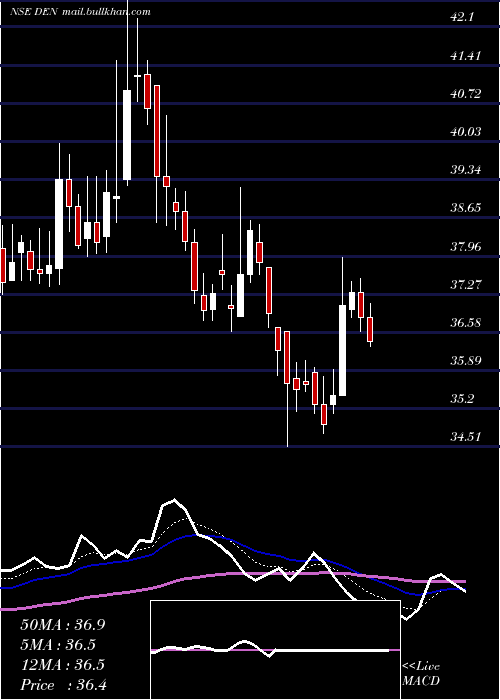This screenshot has height=700, width=500.
Task: Click the price label 42.1
Action: click(x=464, y=17)
